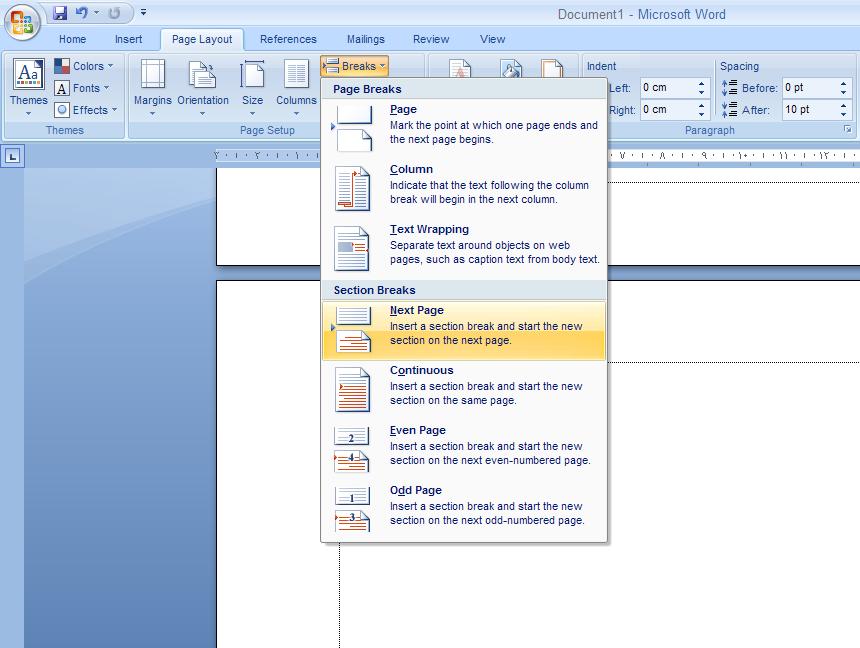Insert Continuous section break
Viewport: 860px width, 648px height.
pos(464,390)
